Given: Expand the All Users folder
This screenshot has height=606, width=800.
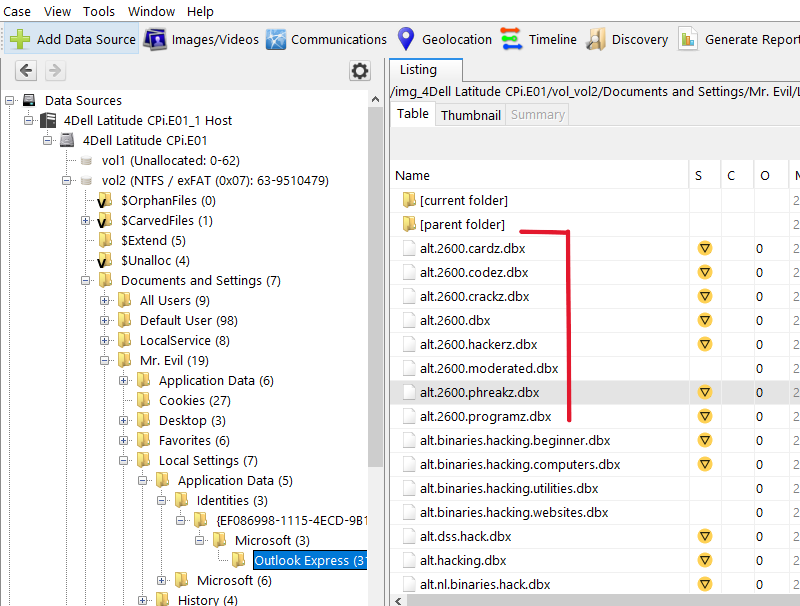Looking at the screenshot, I should pos(105,301).
